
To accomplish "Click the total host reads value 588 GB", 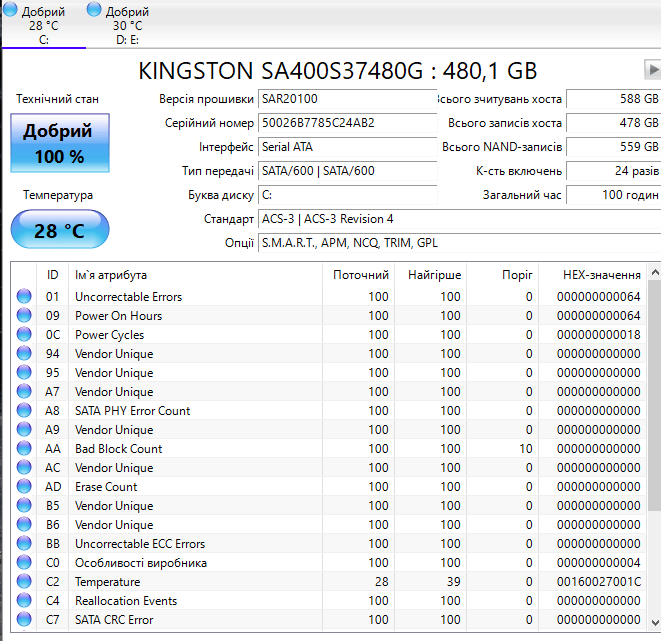I will pos(613,99).
